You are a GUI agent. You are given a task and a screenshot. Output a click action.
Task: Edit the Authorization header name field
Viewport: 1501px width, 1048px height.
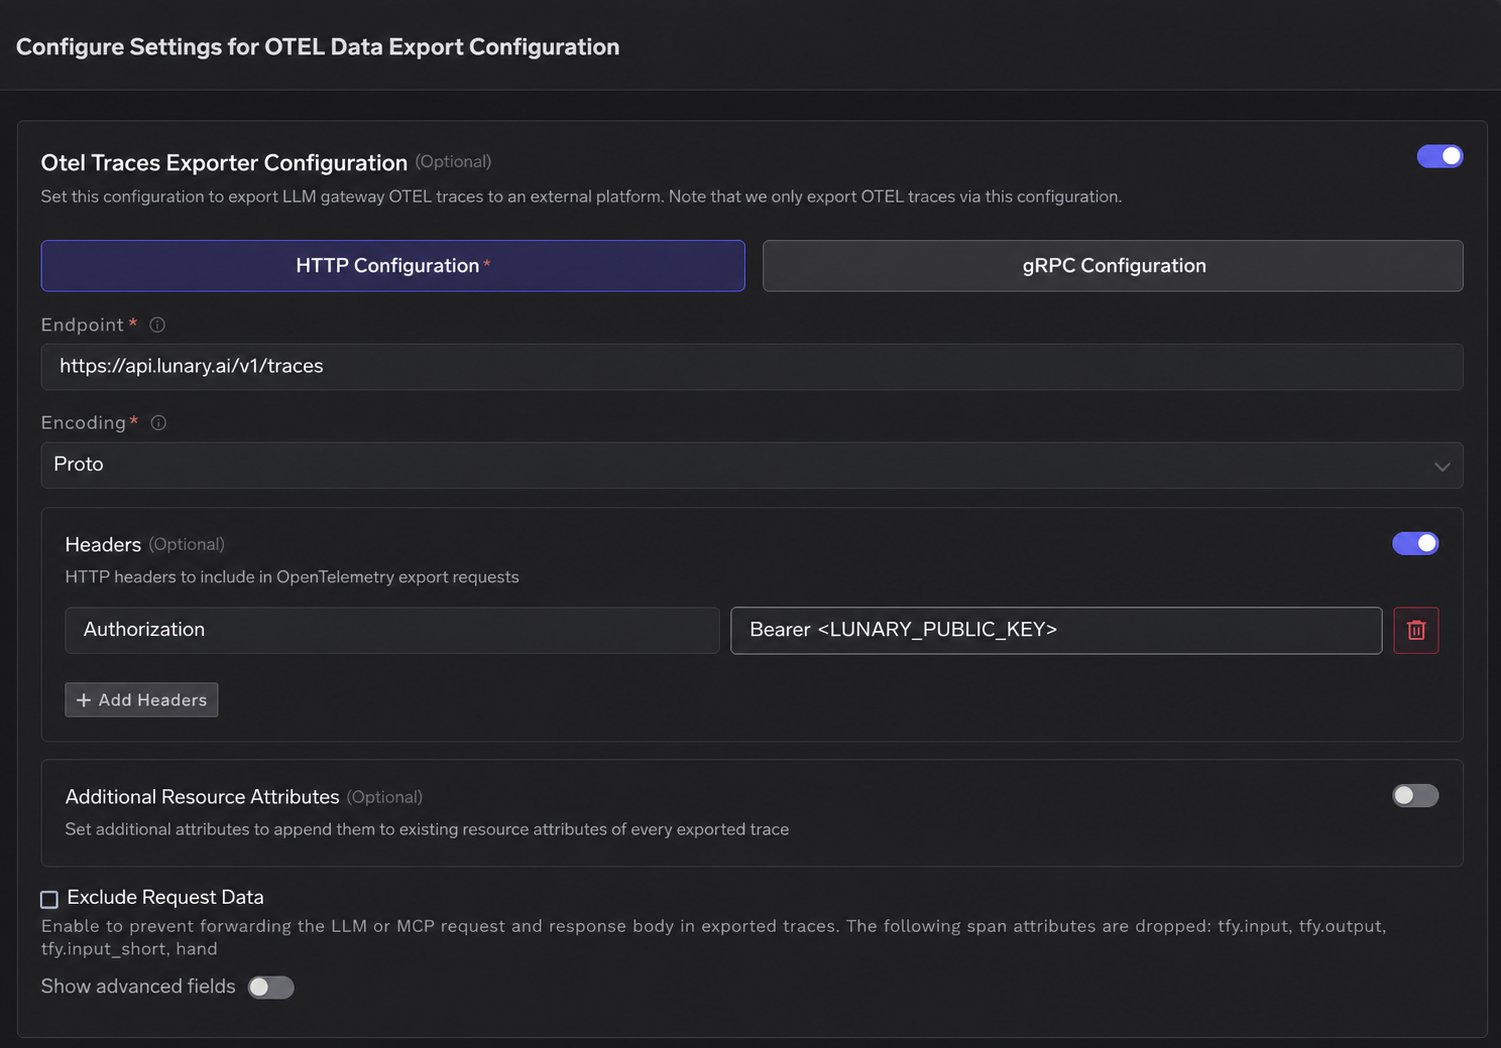pos(392,630)
